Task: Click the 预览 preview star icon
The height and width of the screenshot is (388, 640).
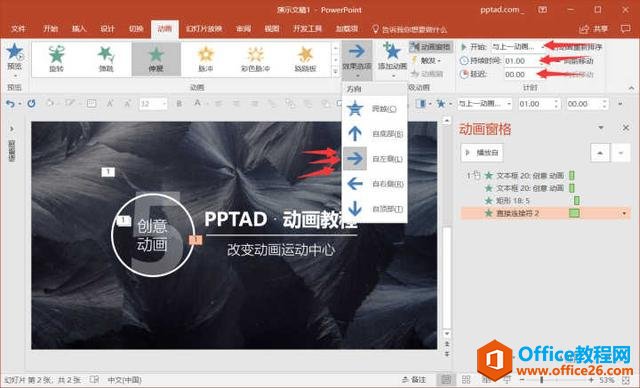Action: pyautogui.click(x=14, y=52)
